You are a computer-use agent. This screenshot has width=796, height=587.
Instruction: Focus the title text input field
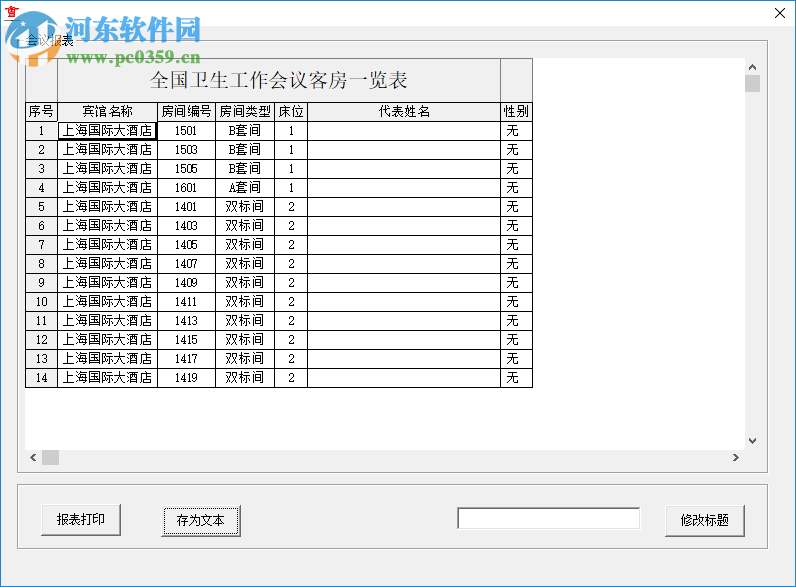548,518
